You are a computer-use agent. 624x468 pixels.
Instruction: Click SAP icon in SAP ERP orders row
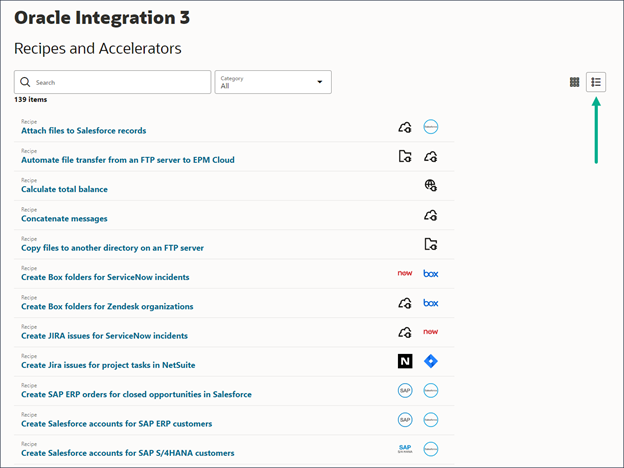pos(405,390)
